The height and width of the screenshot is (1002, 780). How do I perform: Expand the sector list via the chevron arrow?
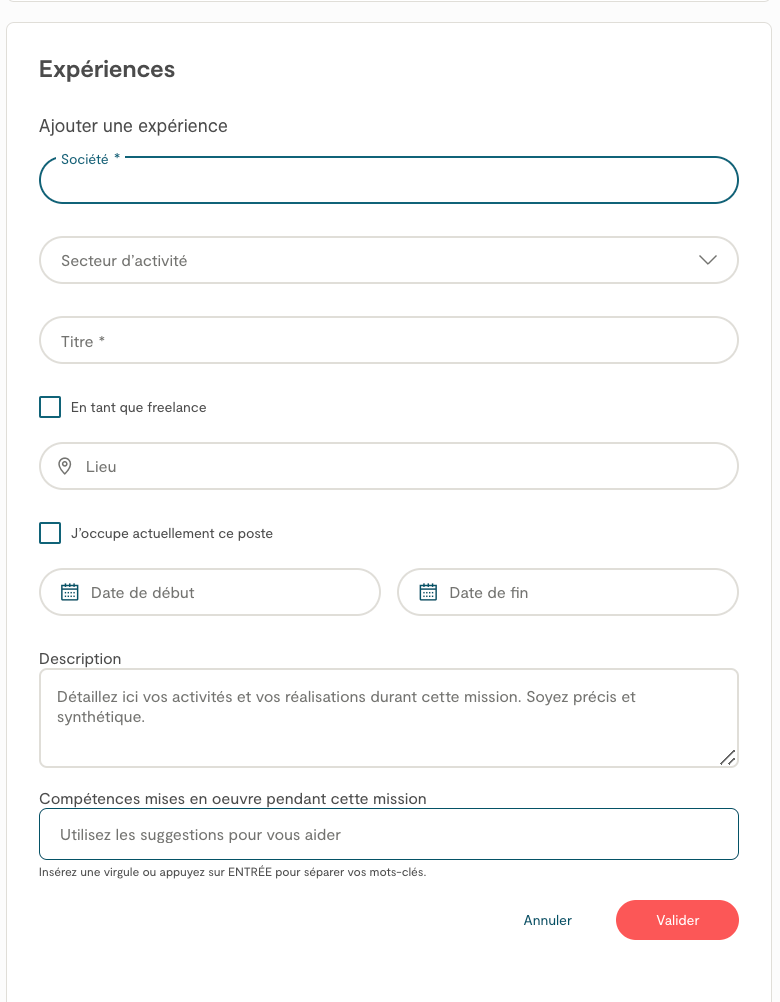[x=708, y=260]
